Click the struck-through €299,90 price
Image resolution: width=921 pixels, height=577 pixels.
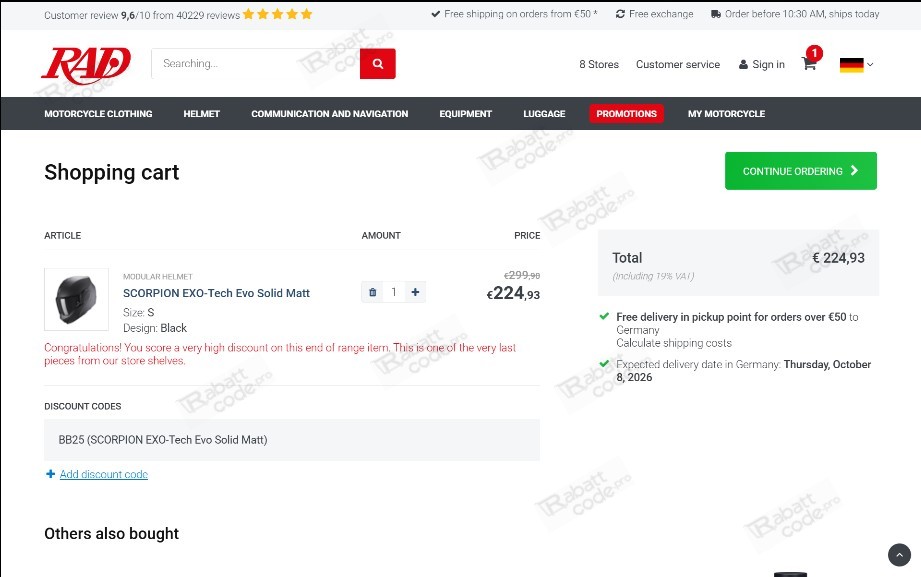(522, 275)
